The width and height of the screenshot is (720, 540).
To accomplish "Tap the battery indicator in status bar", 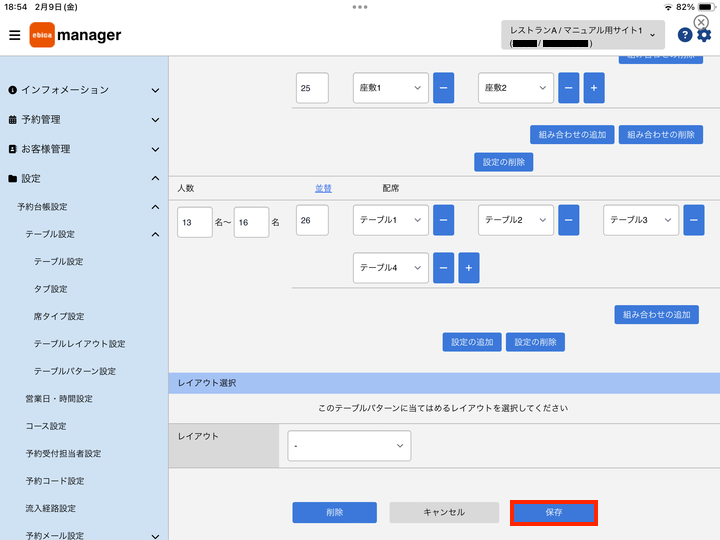I will 706,7.
